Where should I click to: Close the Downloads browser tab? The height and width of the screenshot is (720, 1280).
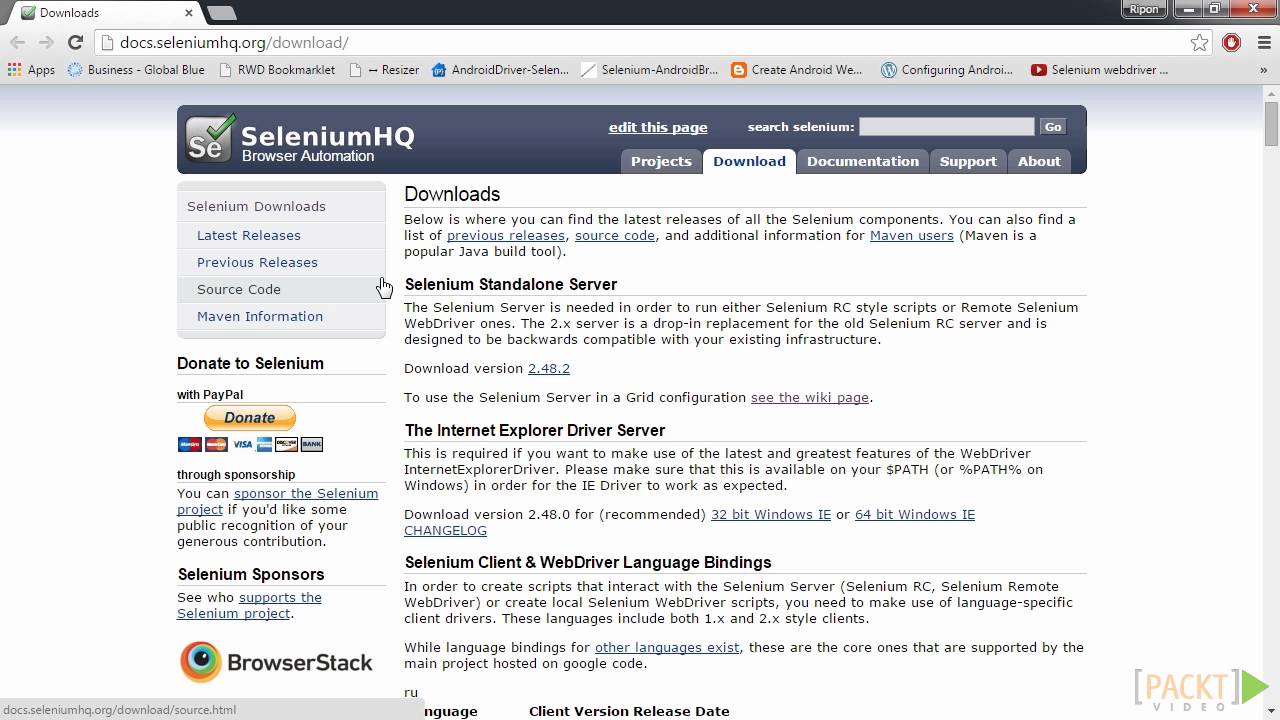point(189,13)
